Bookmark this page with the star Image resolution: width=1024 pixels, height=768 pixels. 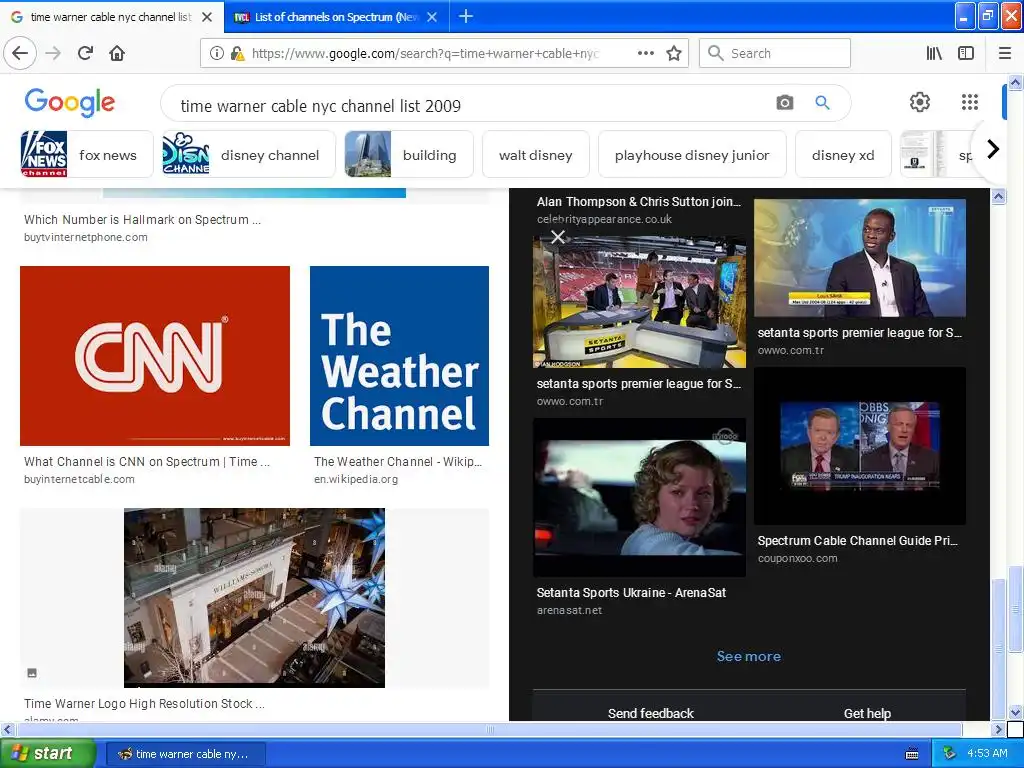tap(674, 53)
